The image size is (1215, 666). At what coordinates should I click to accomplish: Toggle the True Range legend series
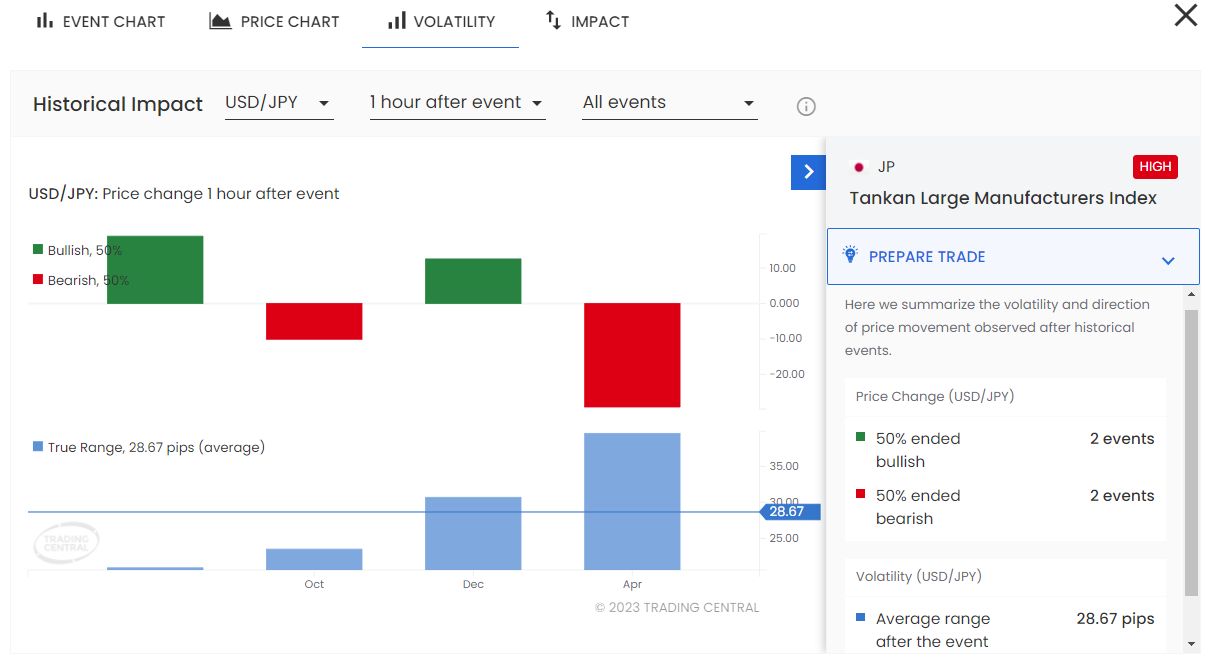point(148,447)
